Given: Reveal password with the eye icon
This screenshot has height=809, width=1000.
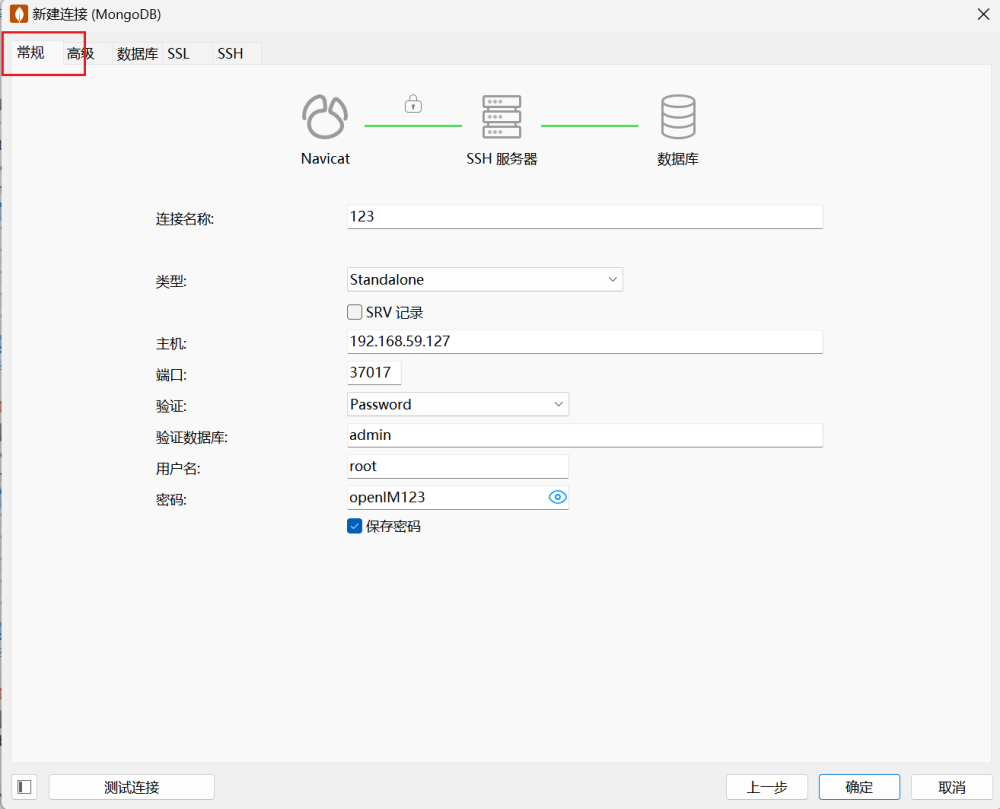Looking at the screenshot, I should coord(558,497).
